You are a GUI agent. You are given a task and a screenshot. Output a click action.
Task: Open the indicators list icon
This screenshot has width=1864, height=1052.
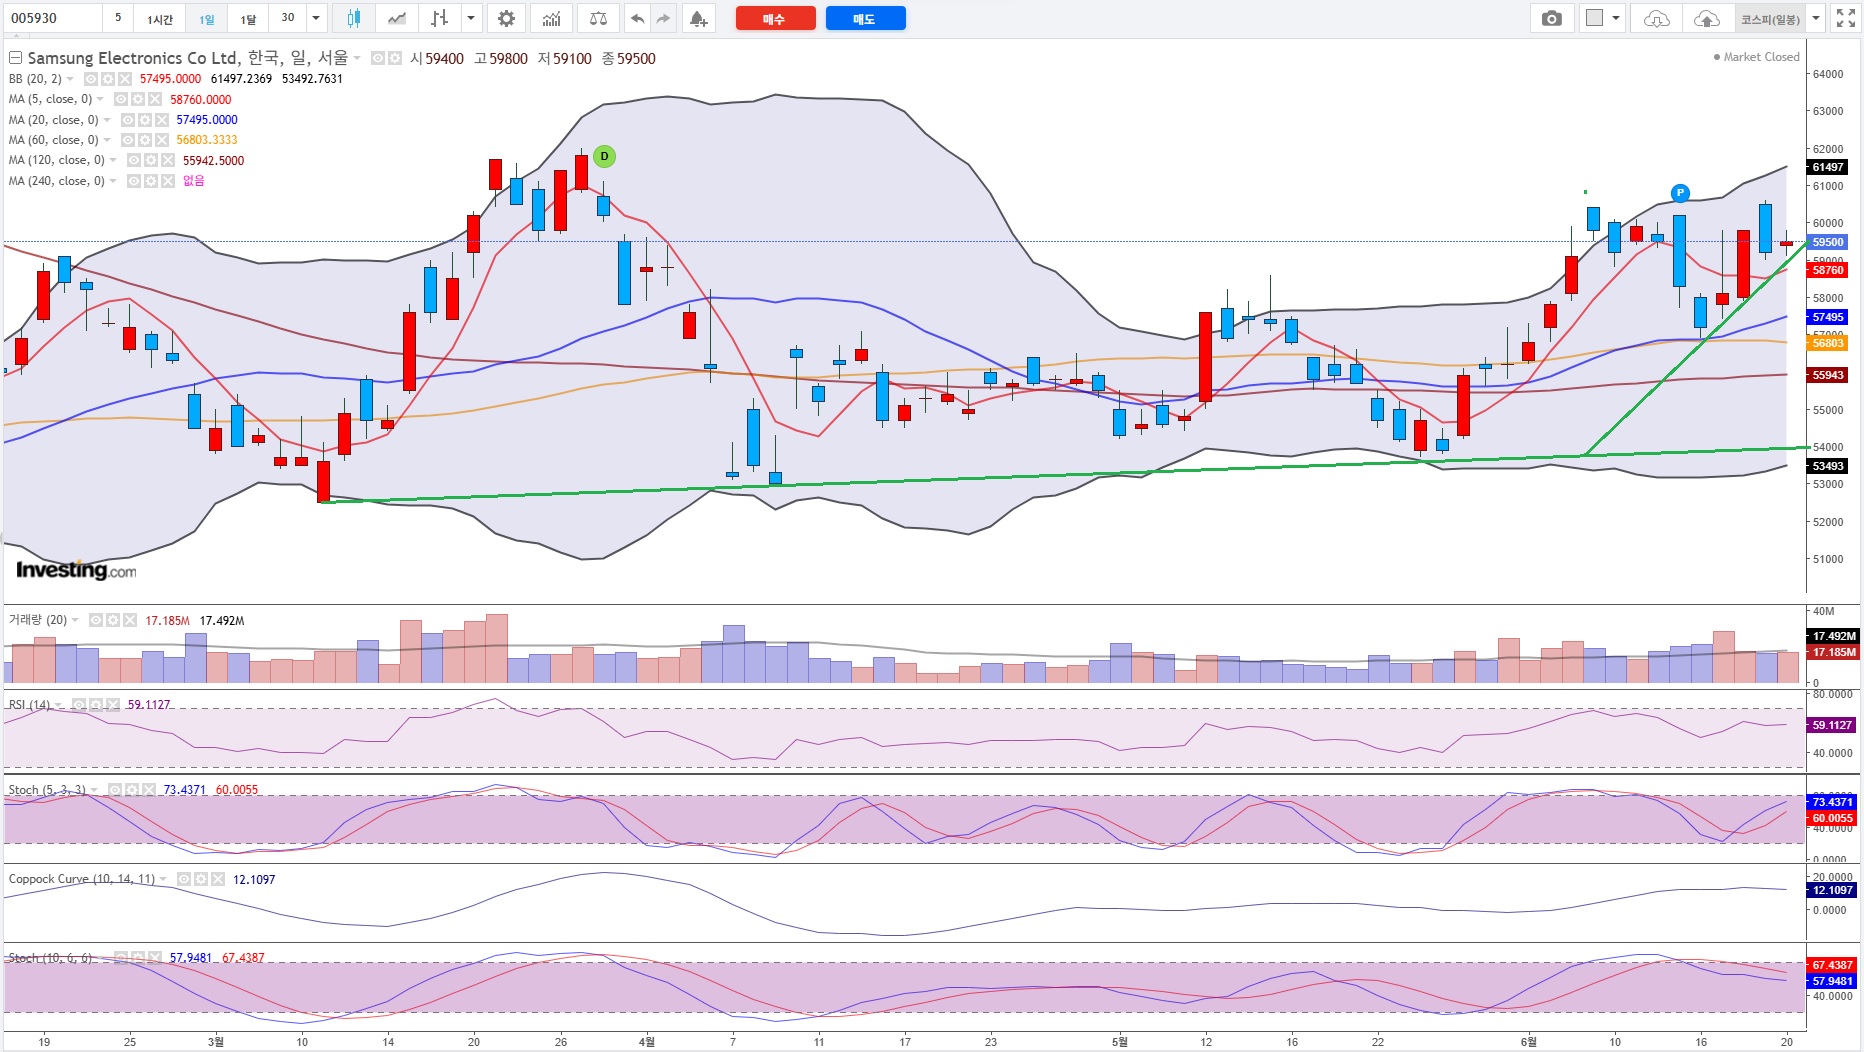pyautogui.click(x=552, y=18)
